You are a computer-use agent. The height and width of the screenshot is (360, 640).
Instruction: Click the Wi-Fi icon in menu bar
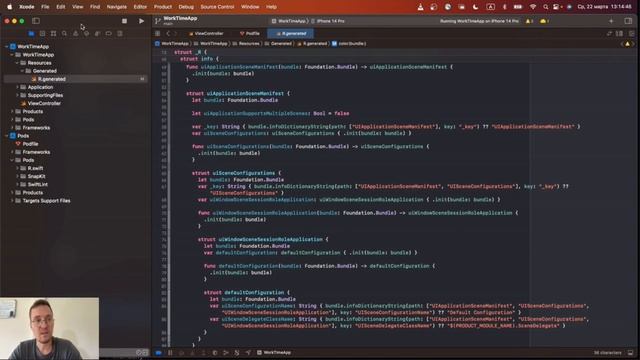533,7
